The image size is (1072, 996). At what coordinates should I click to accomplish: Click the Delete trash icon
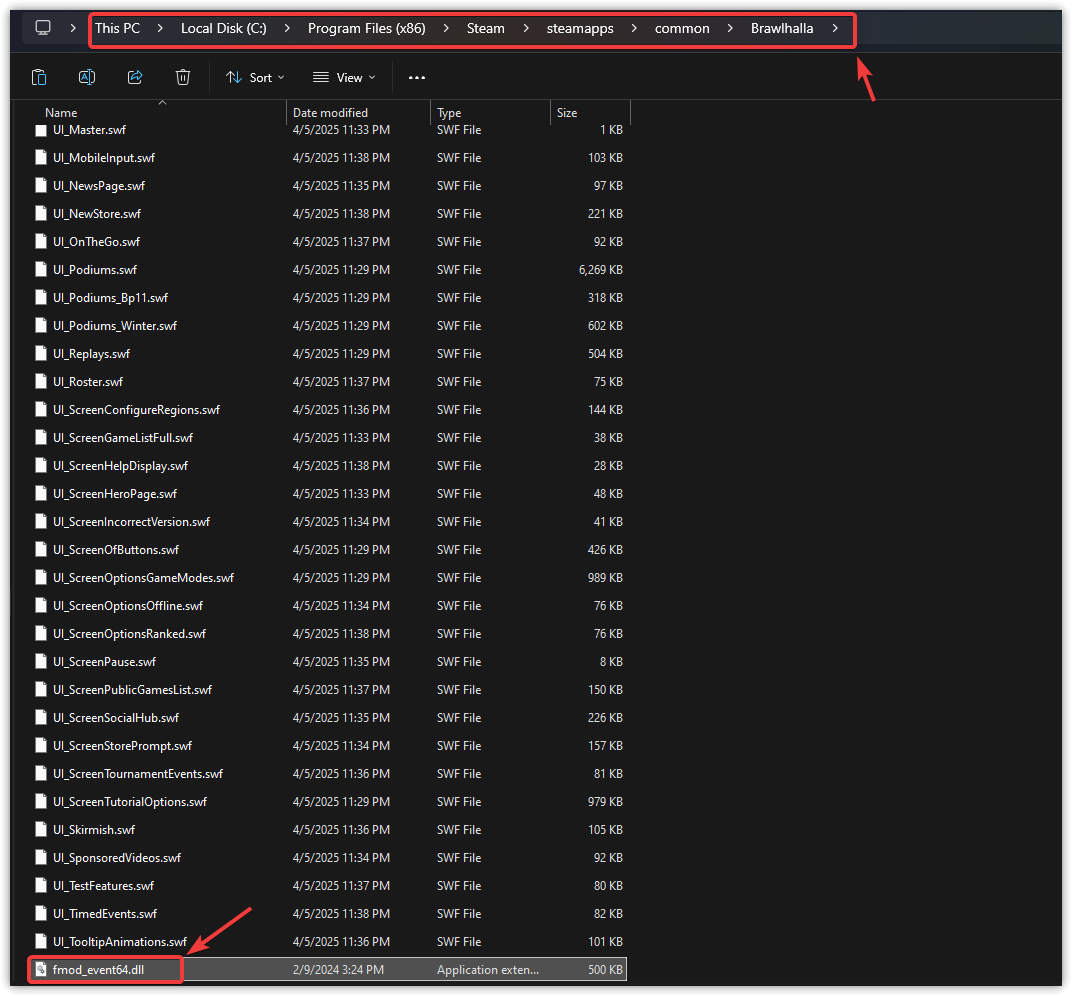point(183,77)
